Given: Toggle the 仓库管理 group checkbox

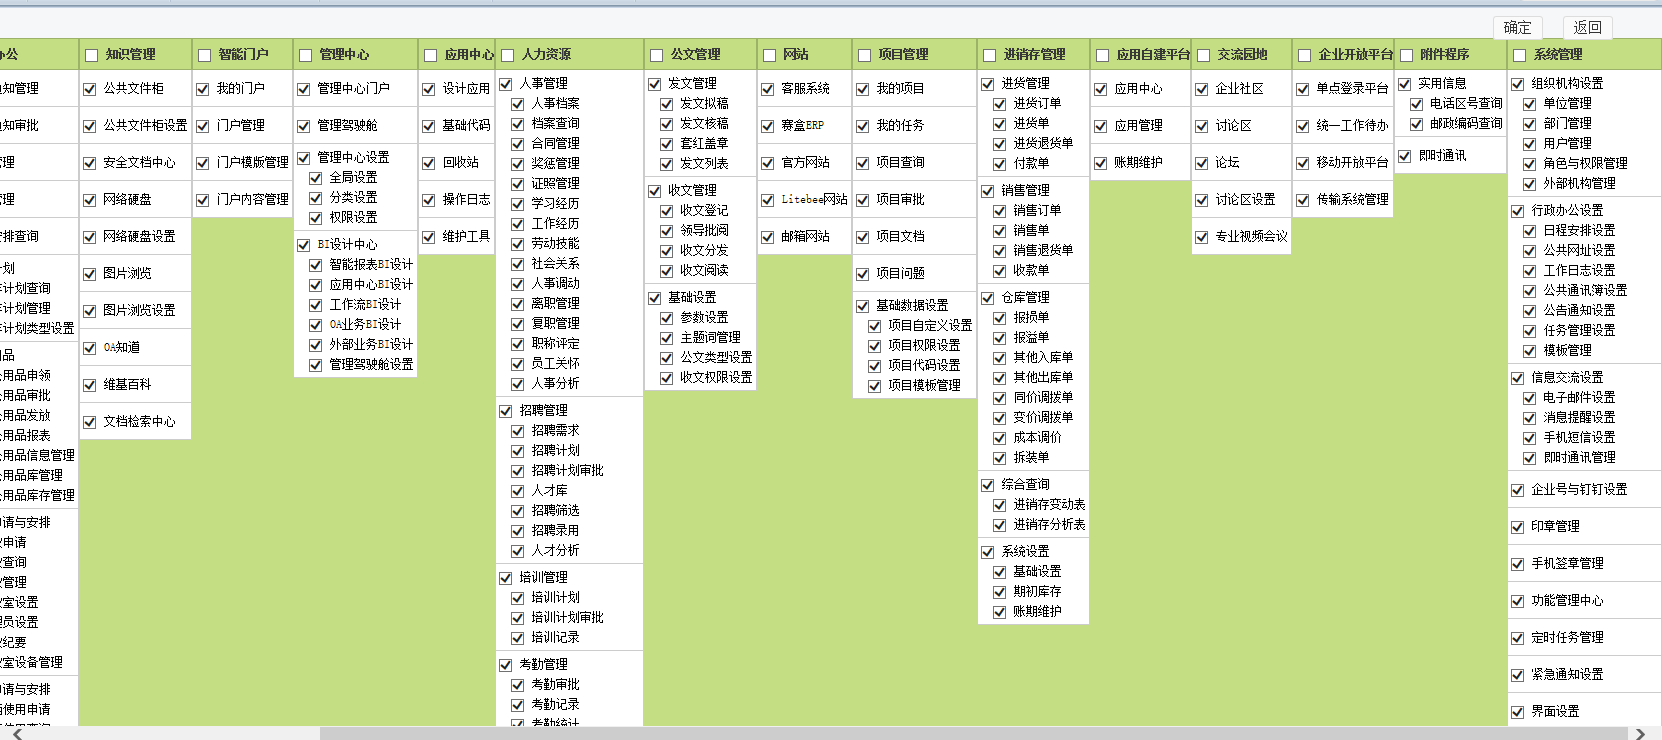Looking at the screenshot, I should 988,298.
